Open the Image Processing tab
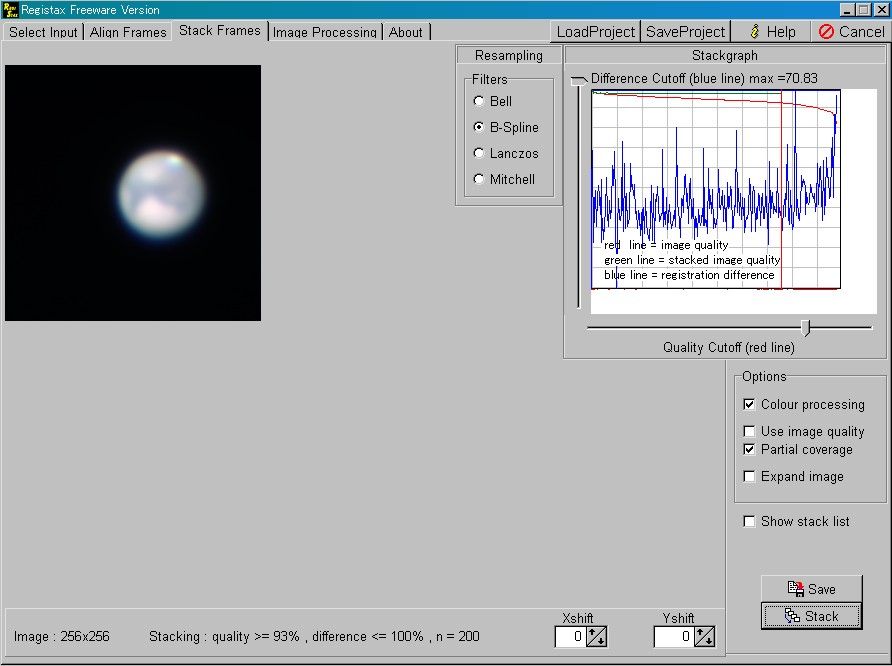Viewport: 892px width, 666px height. pos(324,32)
